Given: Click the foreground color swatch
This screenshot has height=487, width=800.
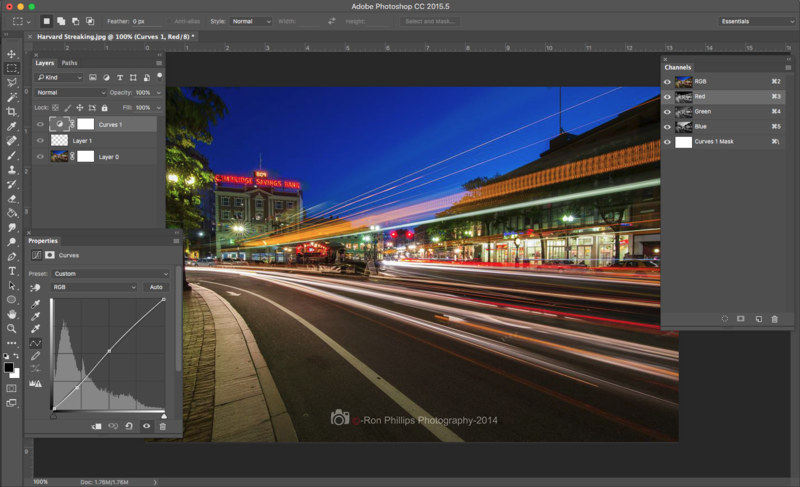Looking at the screenshot, I should [x=9, y=367].
